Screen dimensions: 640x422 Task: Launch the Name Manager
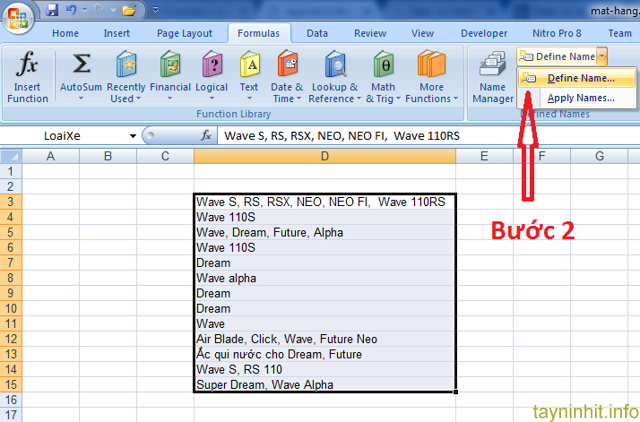pos(492,77)
